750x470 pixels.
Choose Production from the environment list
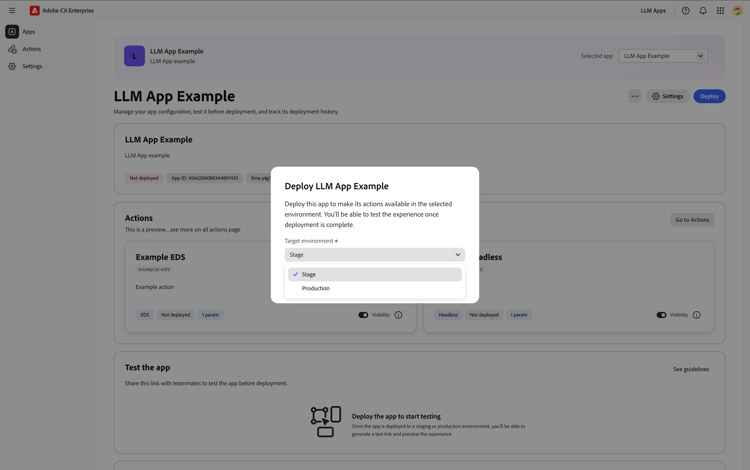[x=375, y=288]
